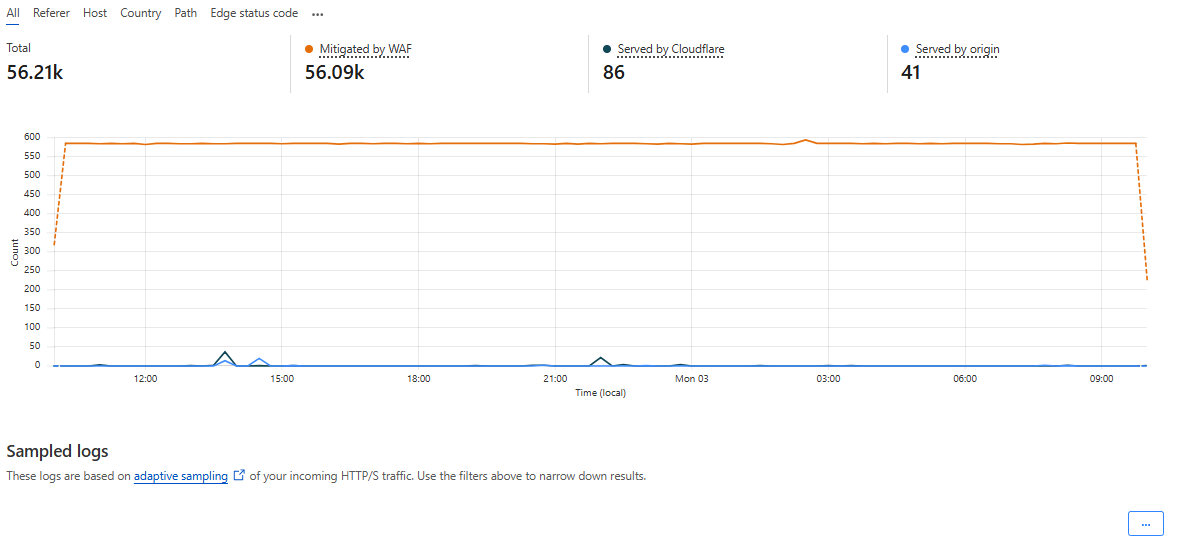Click the dark Served by Cloudflare dot
Viewport: 1197px width, 550px height.
(608, 49)
